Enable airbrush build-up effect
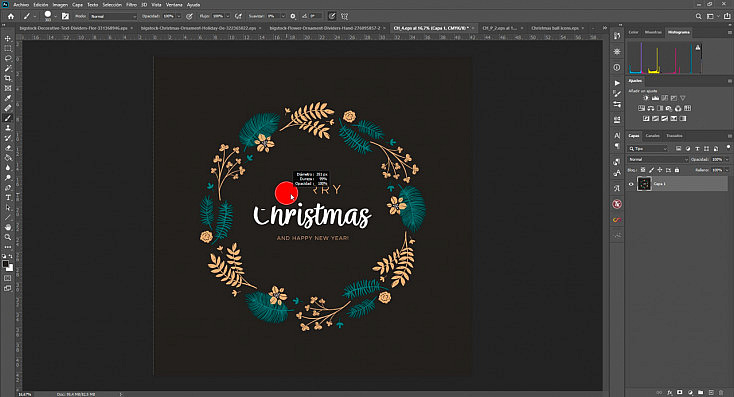 pos(238,16)
